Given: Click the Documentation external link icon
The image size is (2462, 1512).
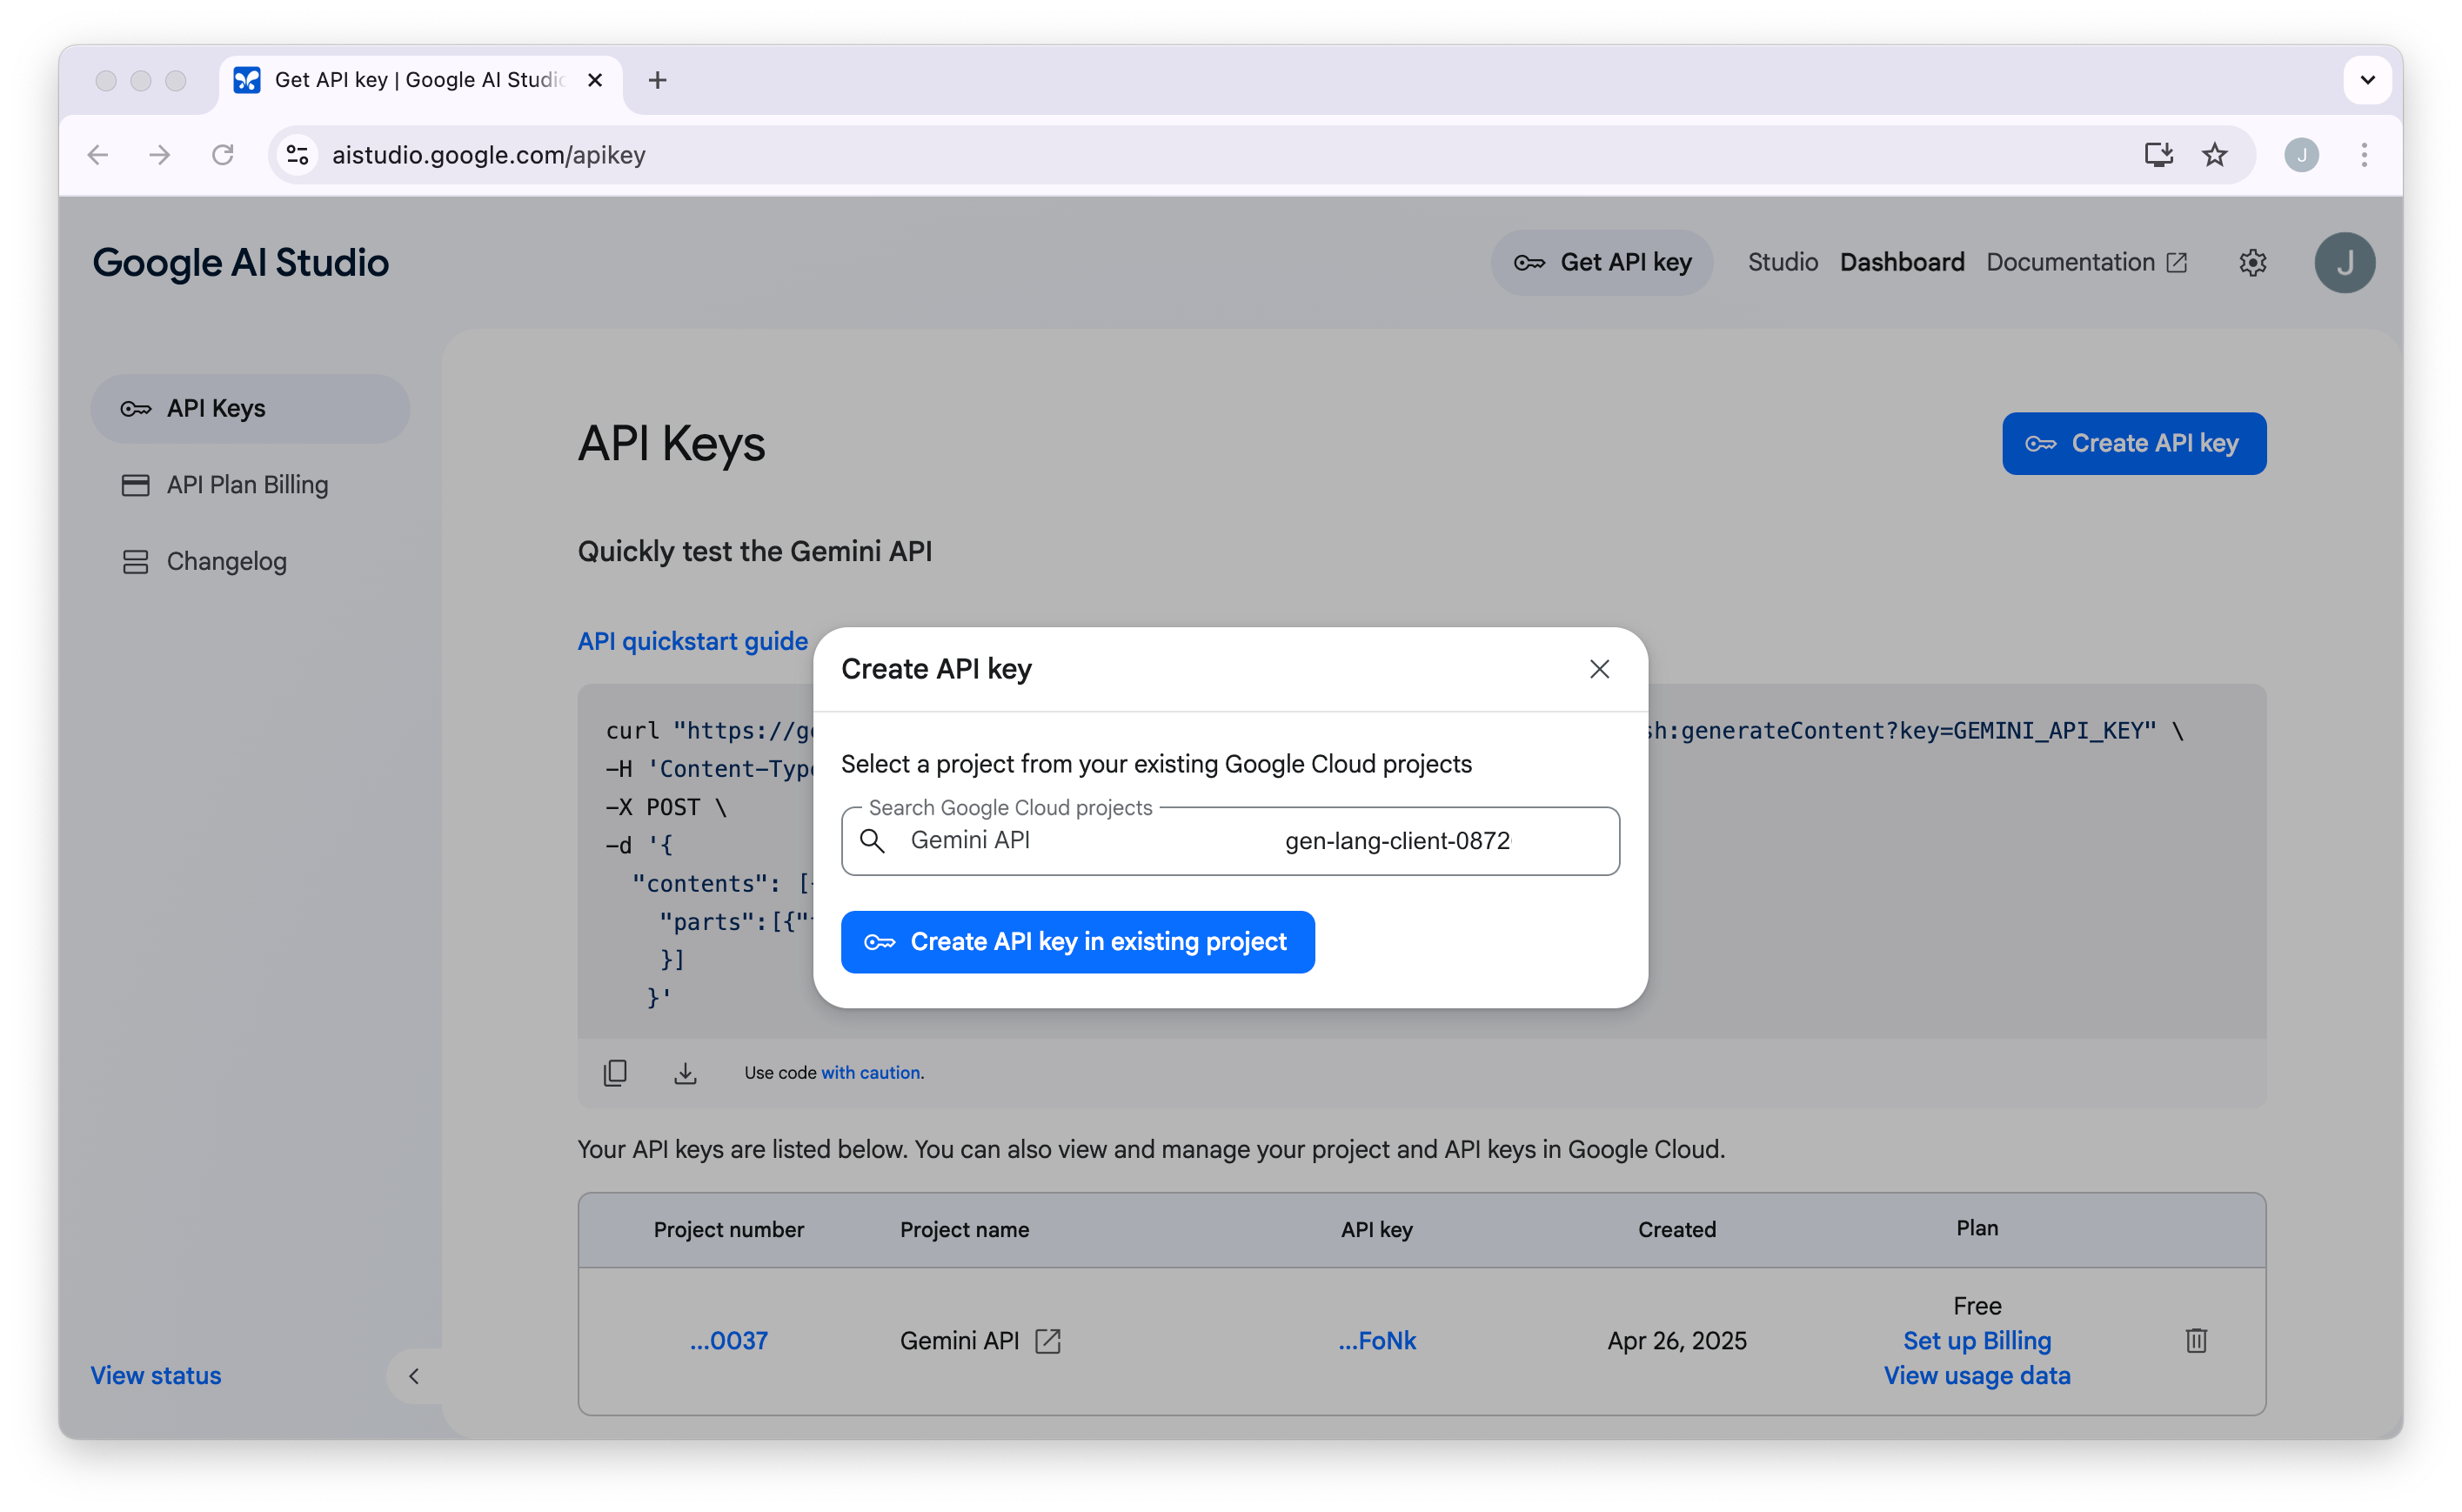Looking at the screenshot, I should pyautogui.click(x=2176, y=262).
